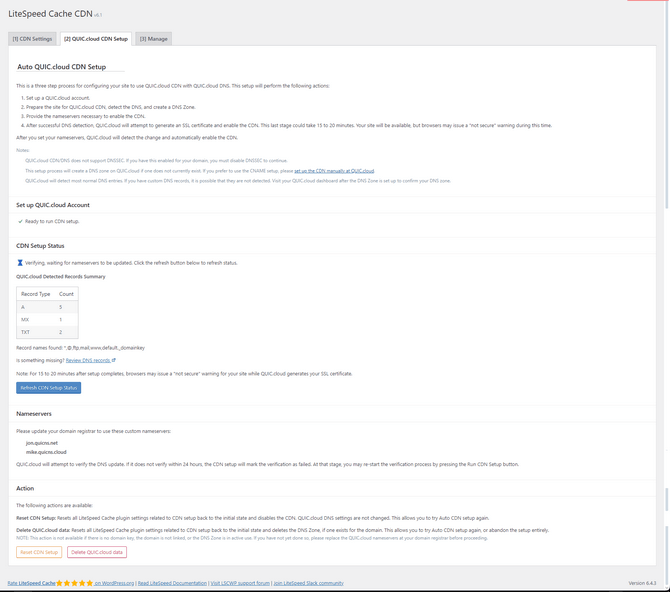670x592 pixels.
Task: Click the hourglass icon beside Verifying status
Action: click(20, 263)
